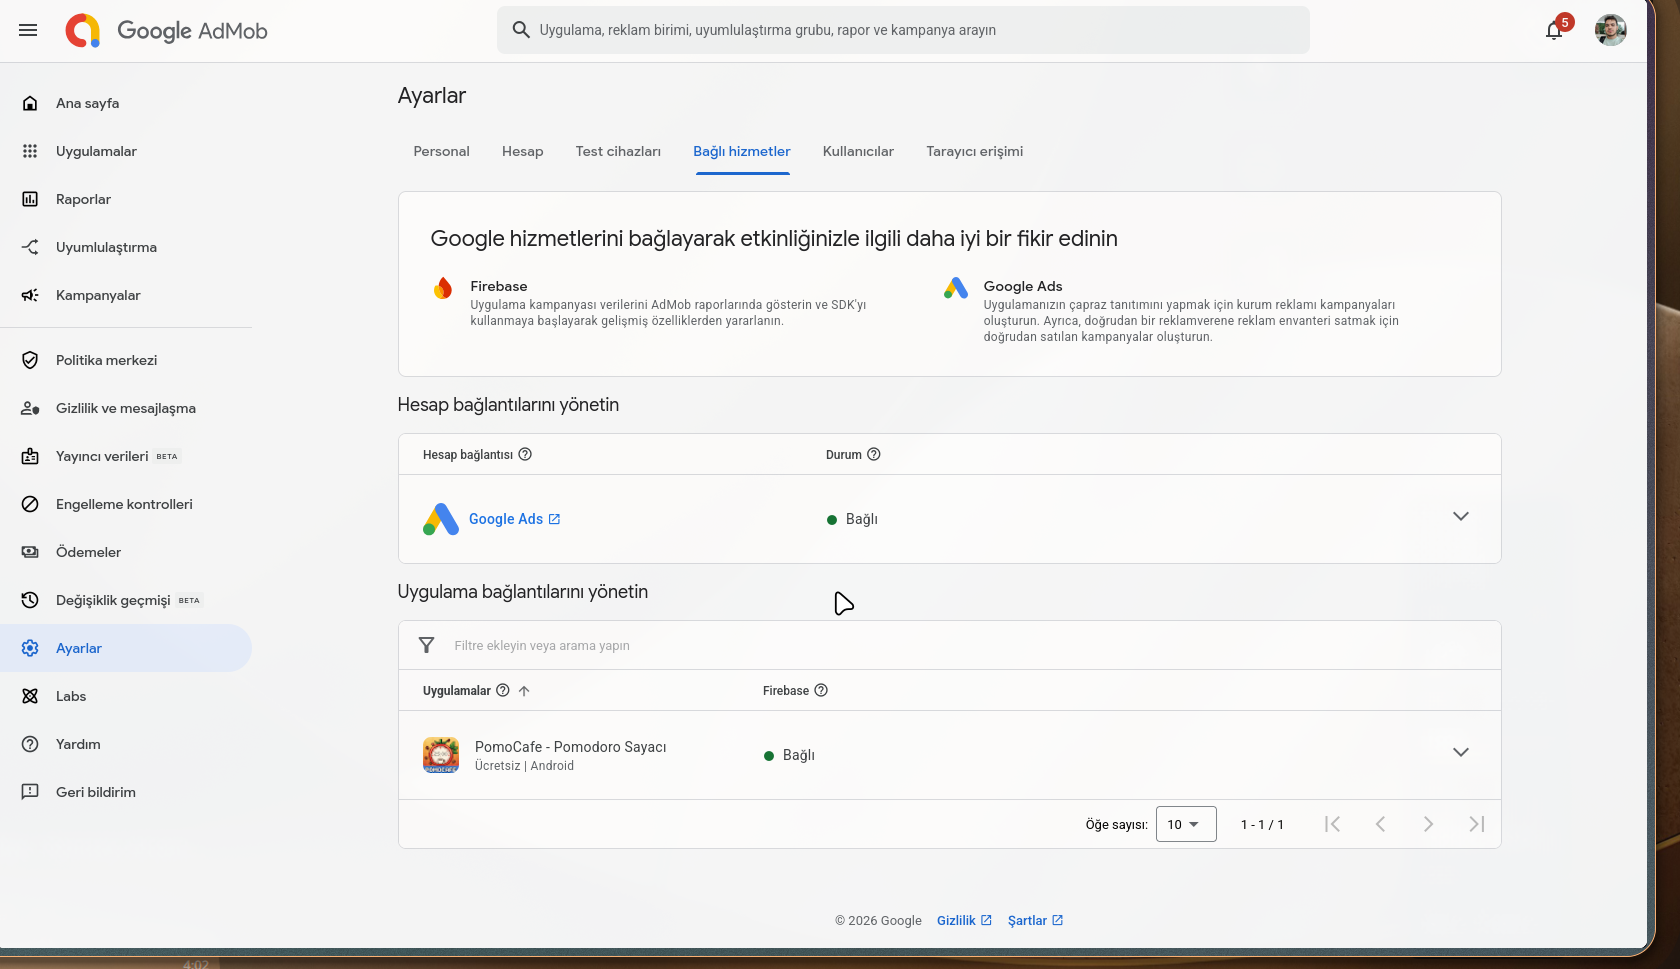
Task: Open the Gizlilik footer link
Action: (964, 921)
